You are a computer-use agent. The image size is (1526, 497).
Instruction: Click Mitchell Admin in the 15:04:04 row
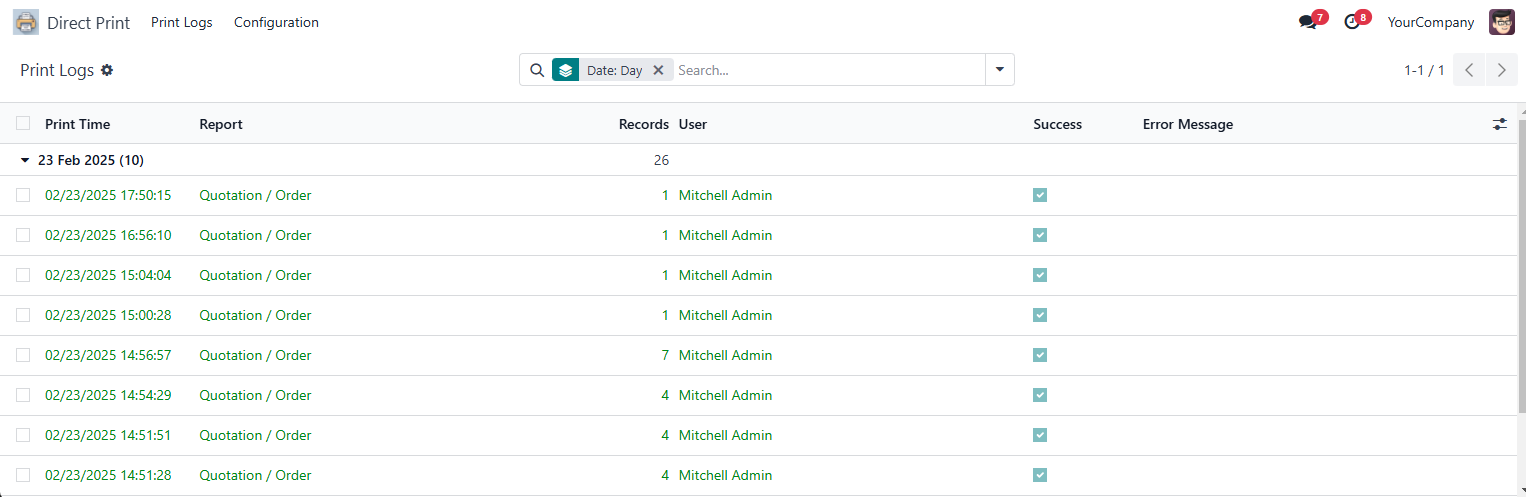725,275
